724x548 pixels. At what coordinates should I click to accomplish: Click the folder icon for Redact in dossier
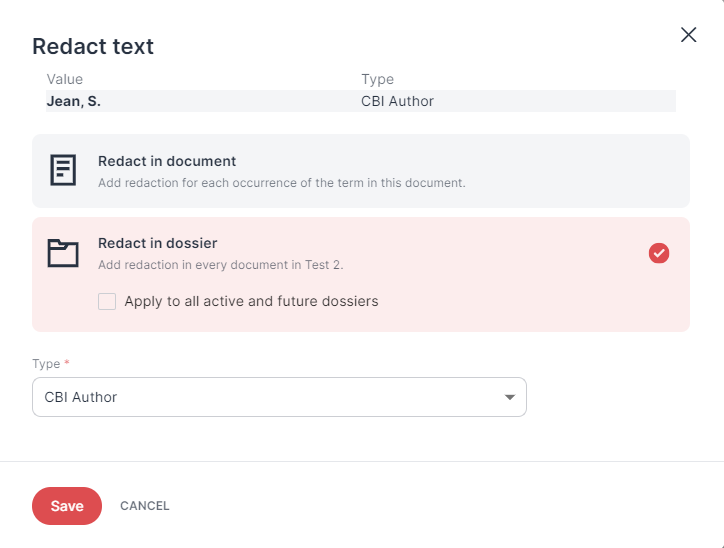coord(63,253)
